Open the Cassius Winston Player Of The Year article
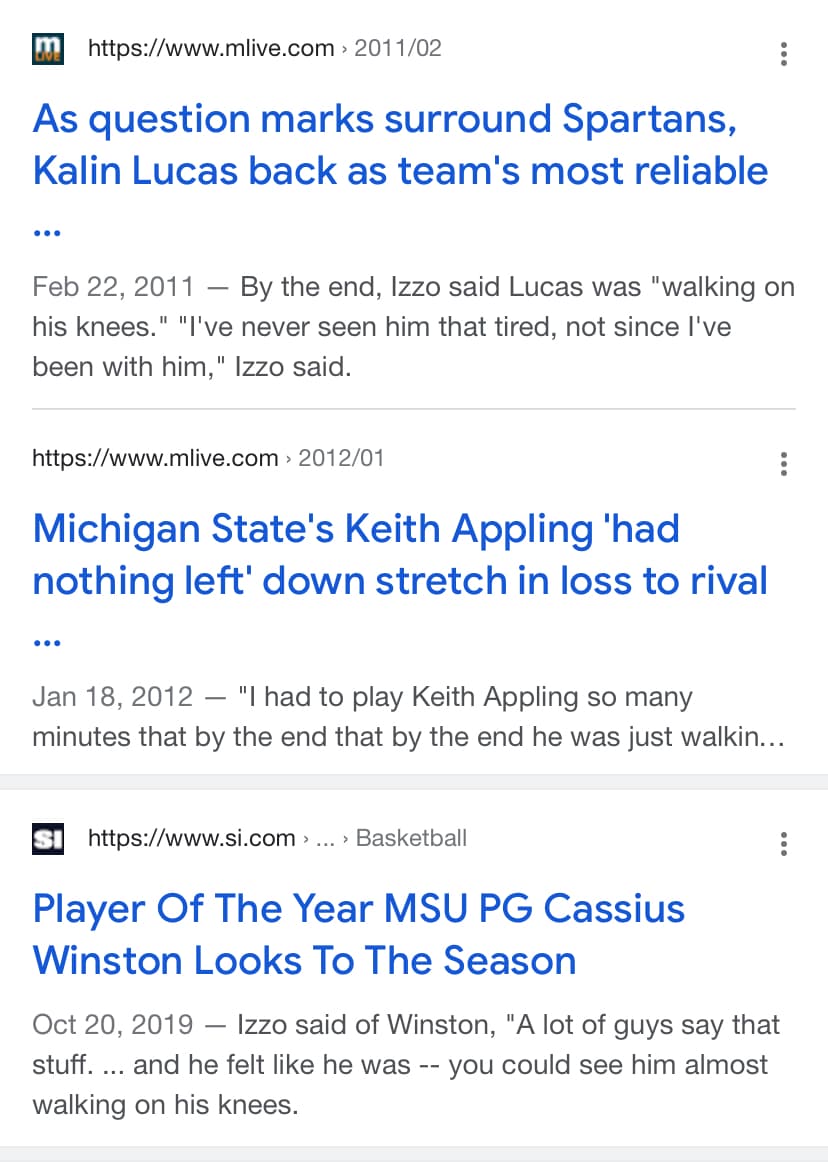This screenshot has width=828, height=1162. (358, 934)
